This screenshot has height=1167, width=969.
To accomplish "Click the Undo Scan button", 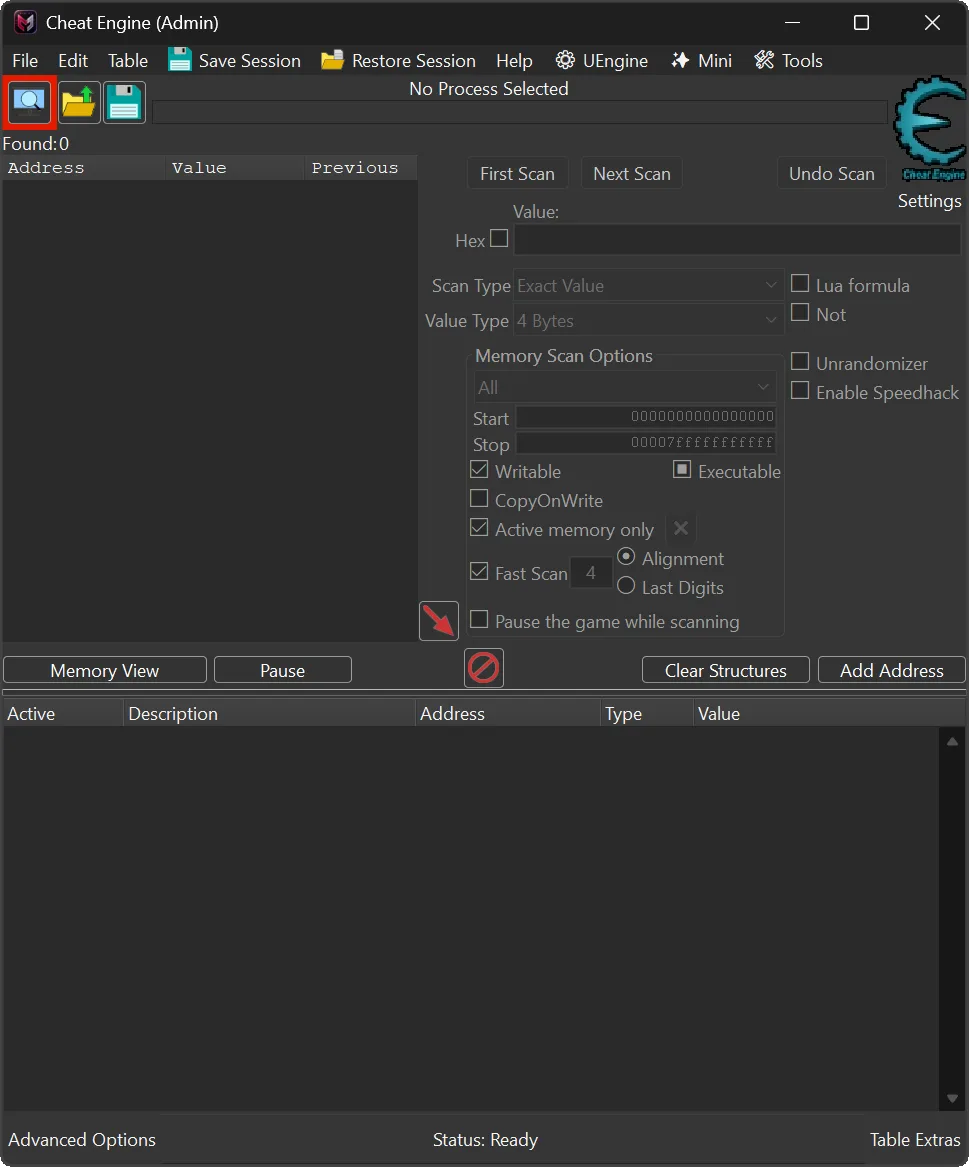I will (831, 173).
